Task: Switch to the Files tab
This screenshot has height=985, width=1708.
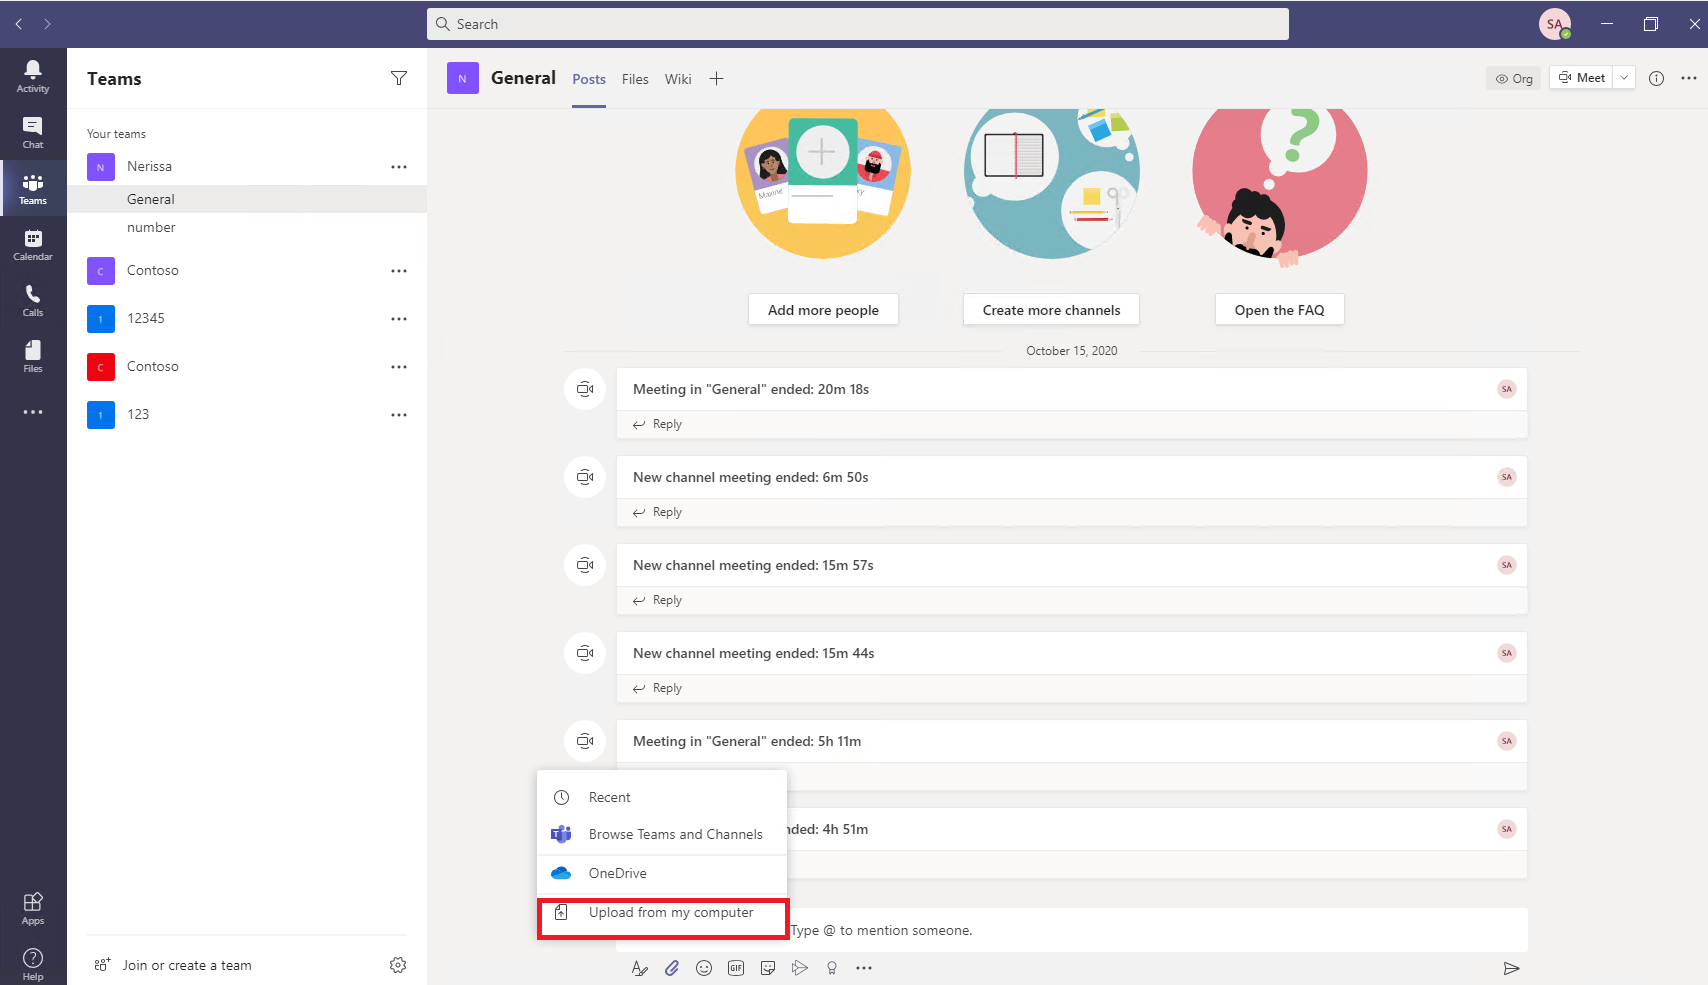Action: (635, 78)
